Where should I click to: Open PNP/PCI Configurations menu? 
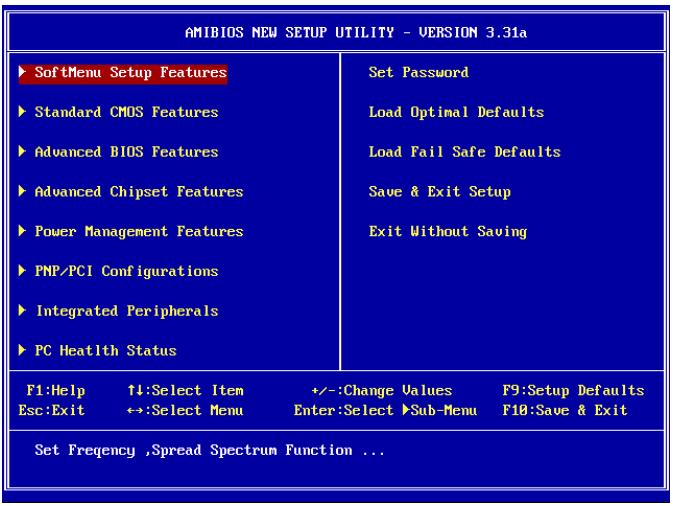click(126, 271)
